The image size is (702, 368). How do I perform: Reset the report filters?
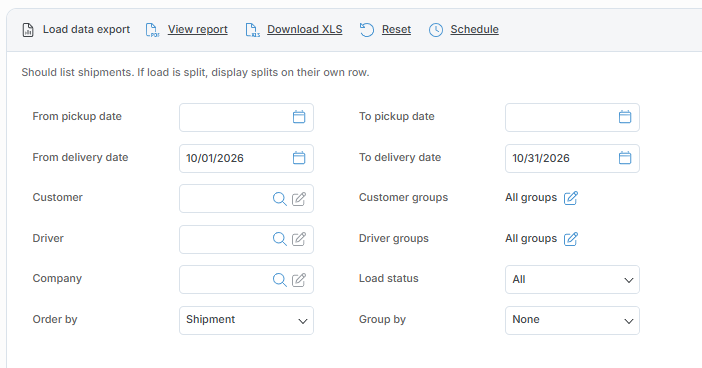click(396, 30)
